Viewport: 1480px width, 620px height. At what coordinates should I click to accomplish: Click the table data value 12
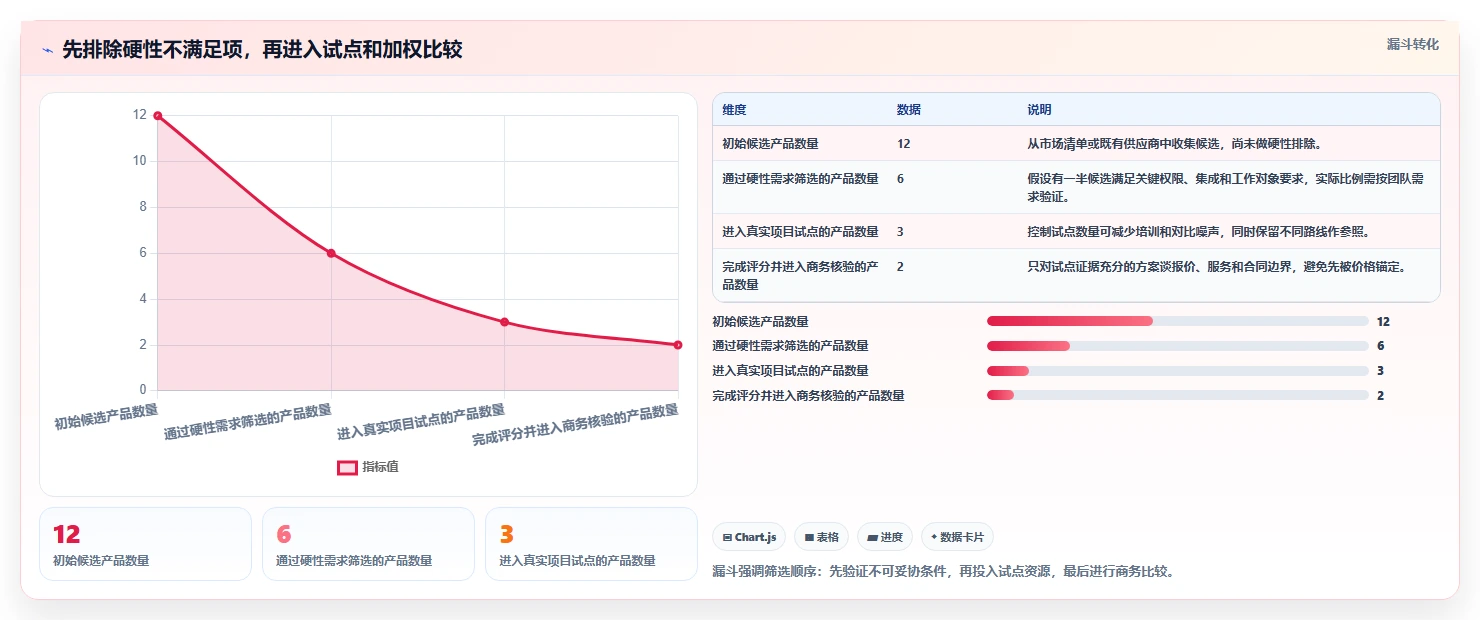click(904, 144)
